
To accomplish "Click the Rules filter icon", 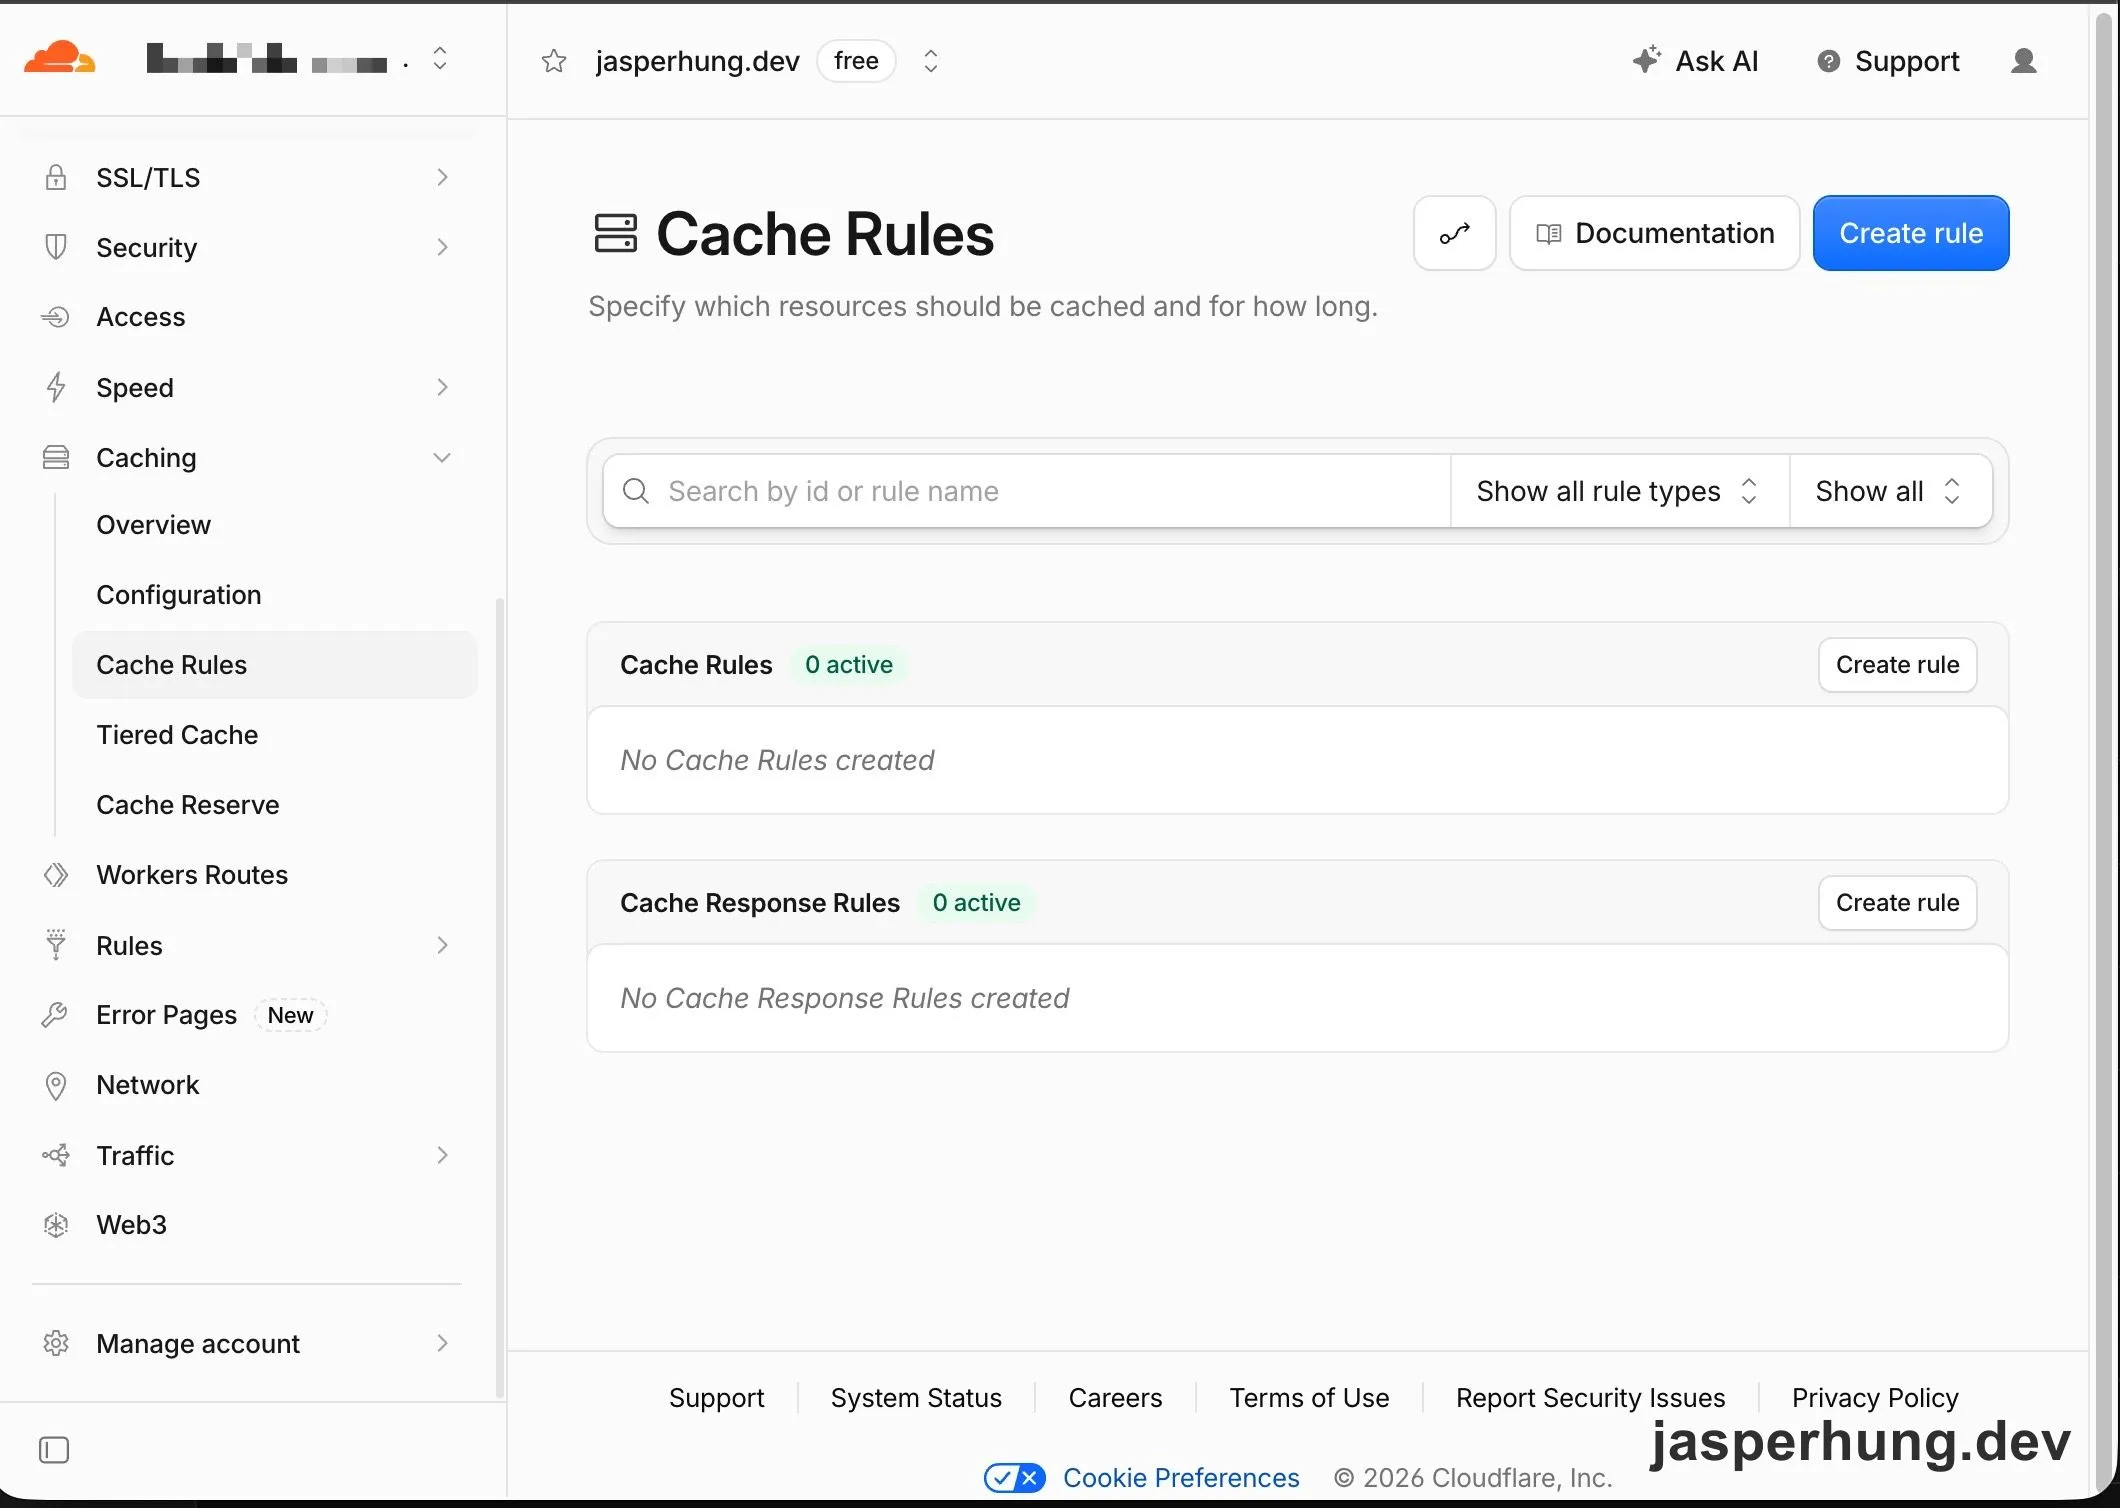I will click(x=56, y=945).
